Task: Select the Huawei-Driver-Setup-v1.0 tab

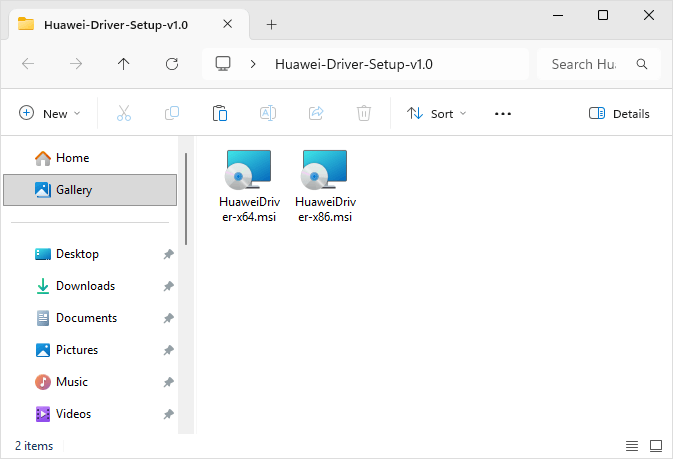Action: pyautogui.click(x=129, y=24)
